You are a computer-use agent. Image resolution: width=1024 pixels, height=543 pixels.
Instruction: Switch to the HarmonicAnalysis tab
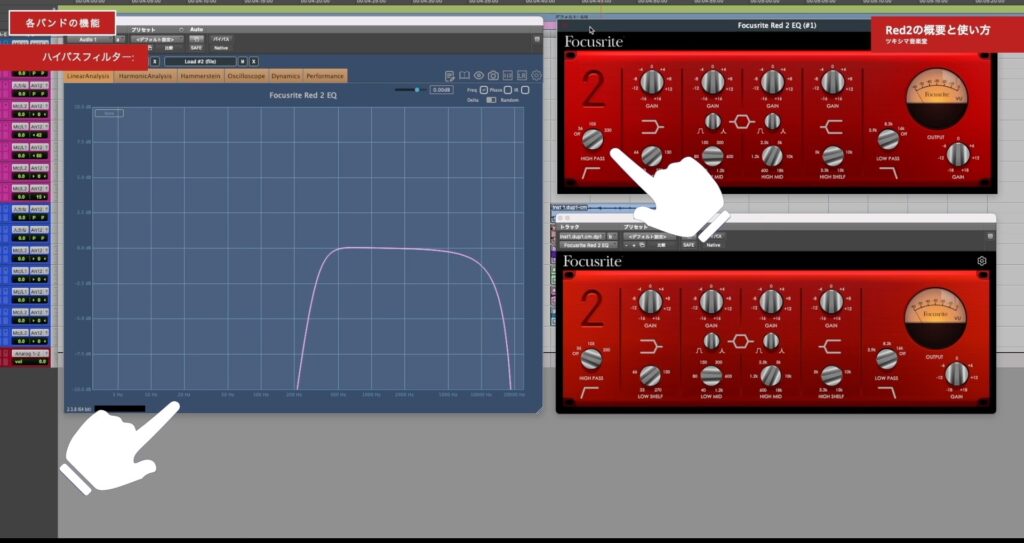tap(145, 76)
